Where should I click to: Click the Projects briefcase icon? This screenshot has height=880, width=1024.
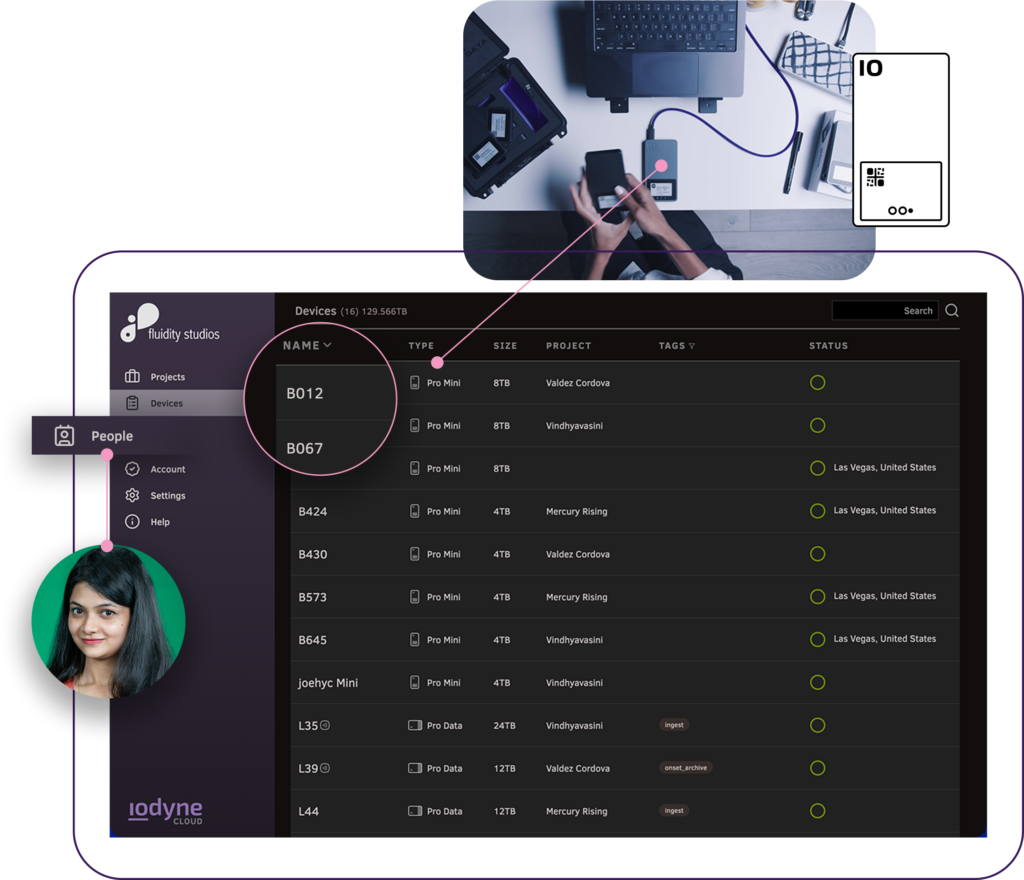click(133, 376)
